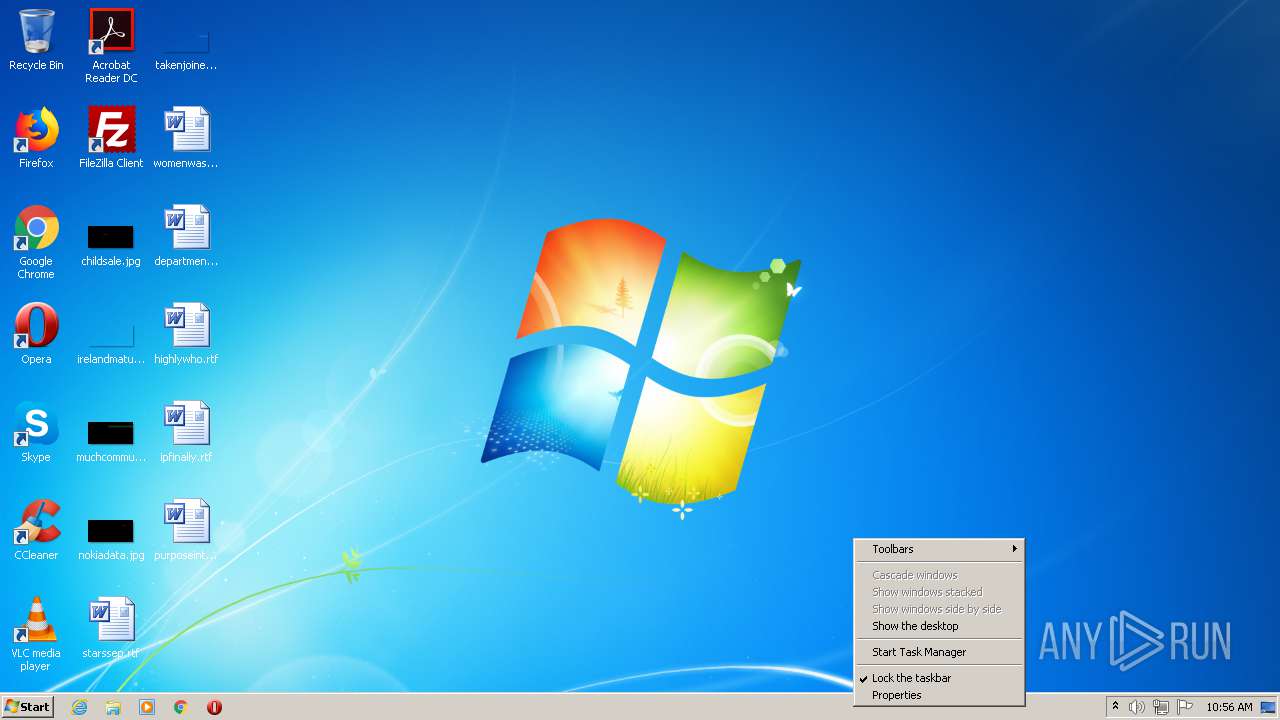Select the CCleaner desktop shortcut
The image size is (1280, 720).
[x=36, y=530]
